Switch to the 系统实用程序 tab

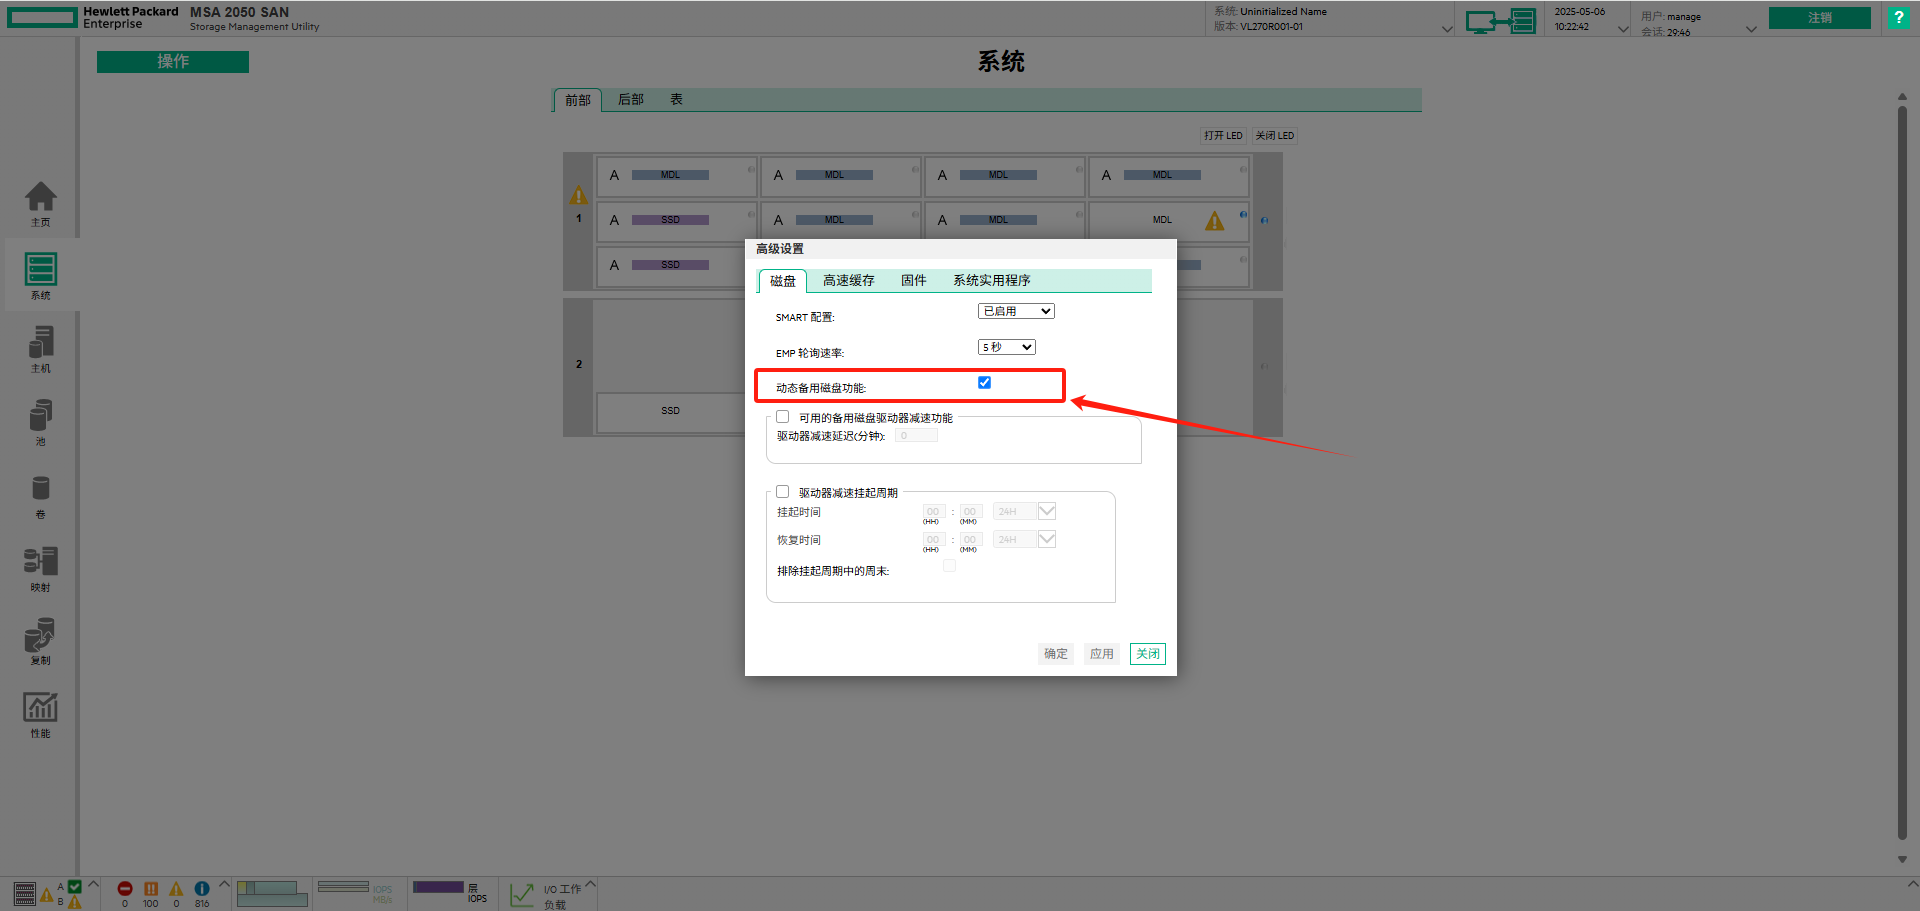pos(992,281)
